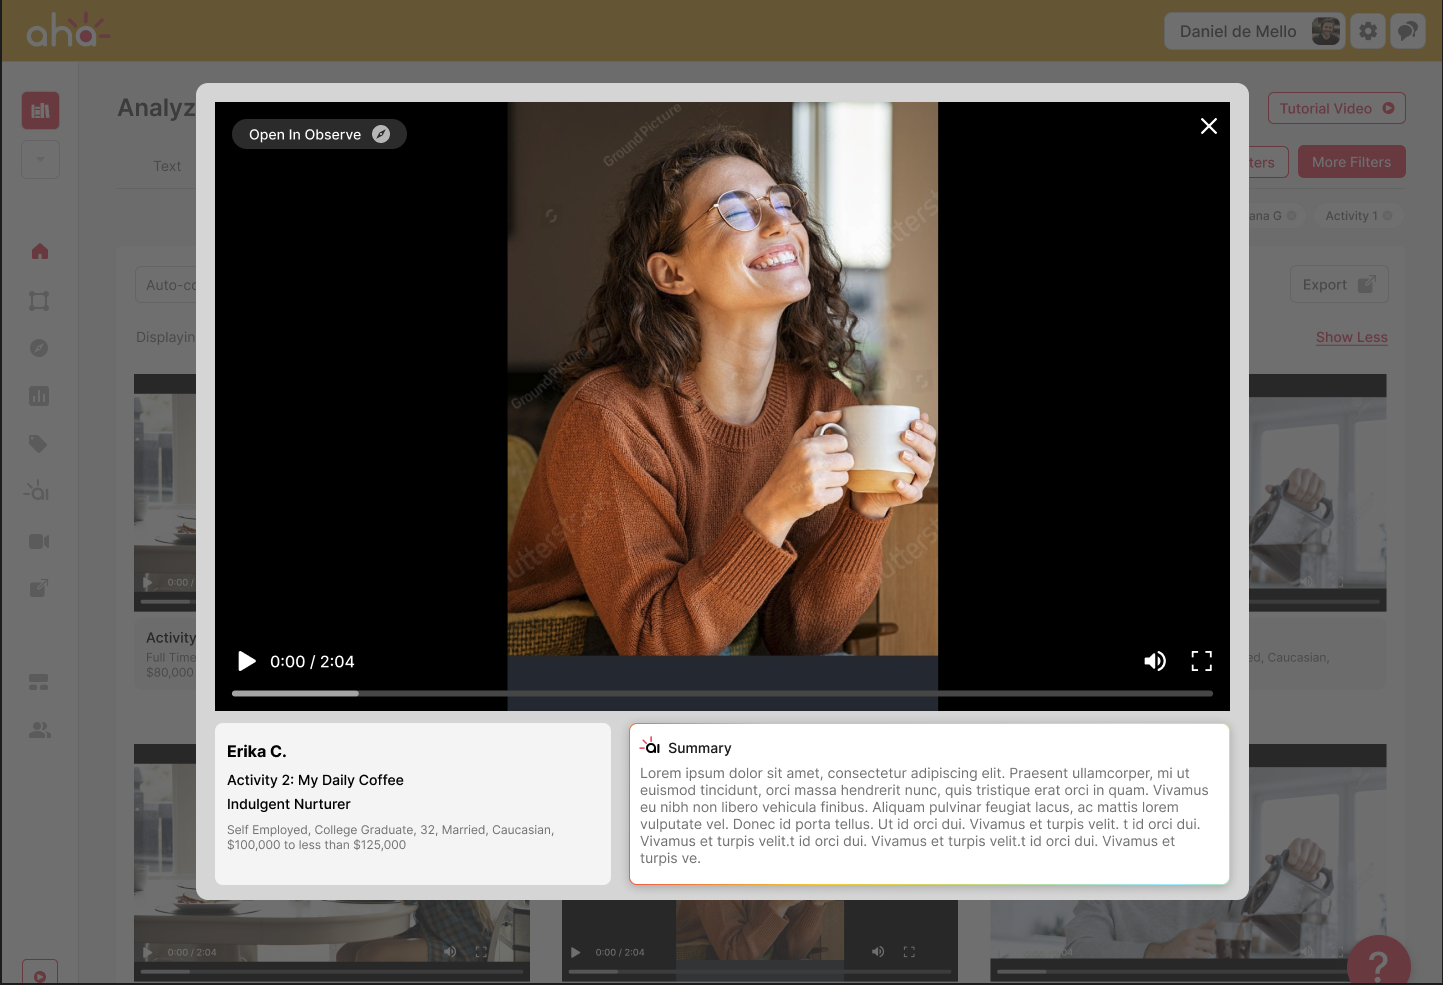
Task: Click the "0:00 / 2:04" modal time display
Action: click(312, 661)
